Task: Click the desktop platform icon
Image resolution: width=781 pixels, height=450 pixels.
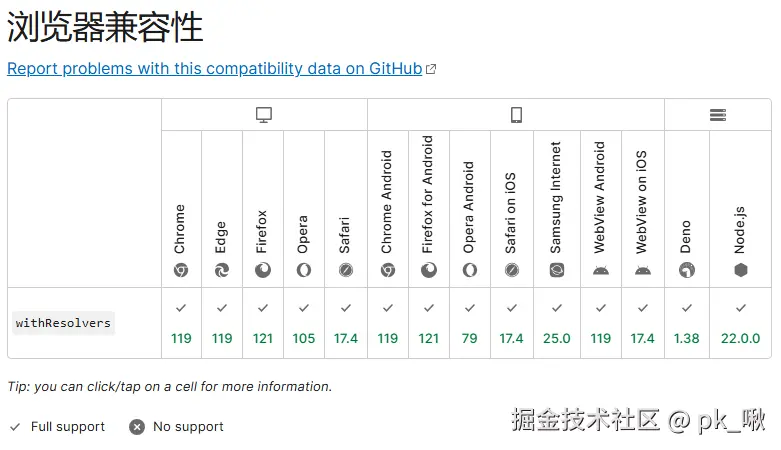Action: (x=264, y=115)
